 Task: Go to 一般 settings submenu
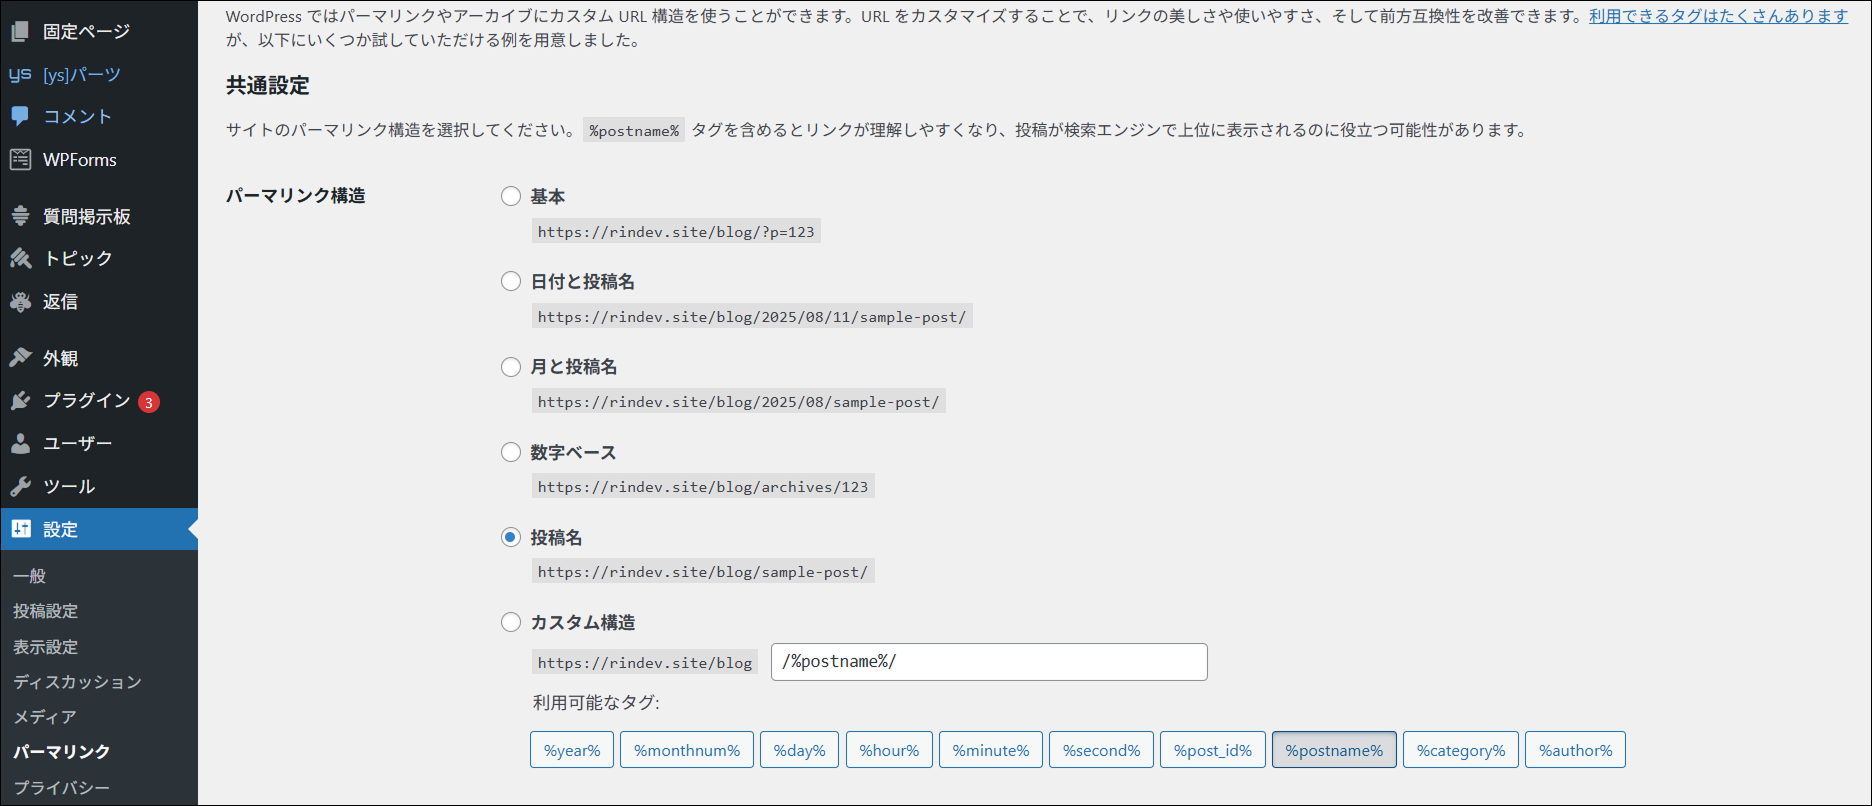point(30,576)
